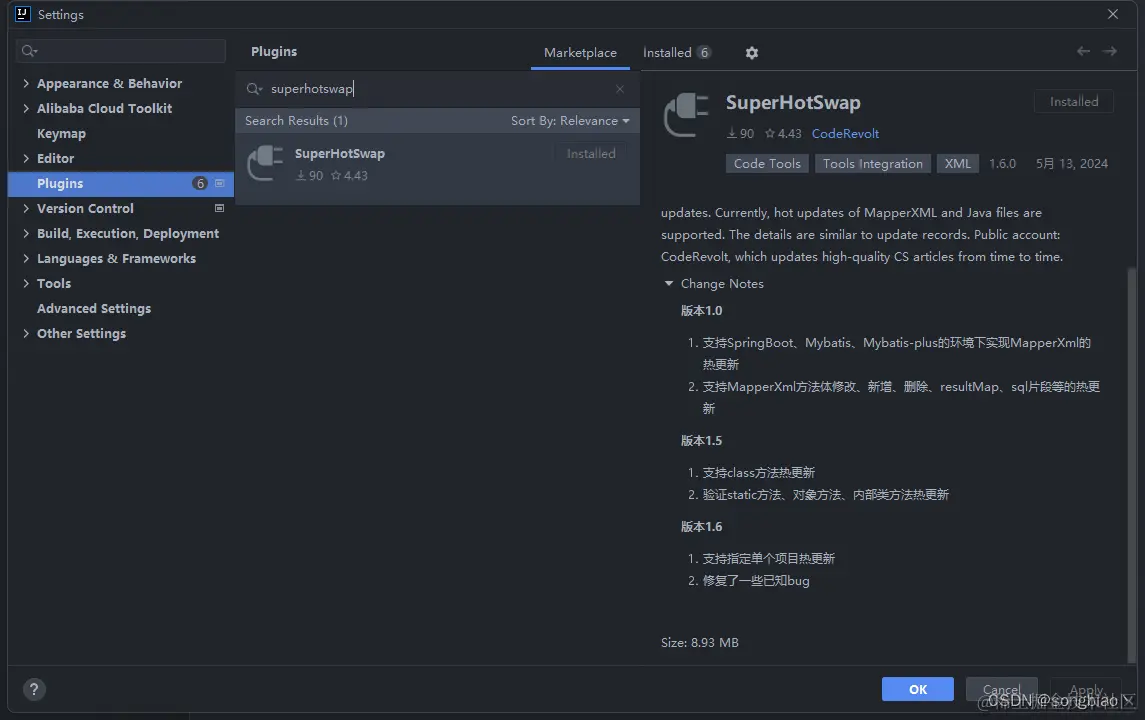Expand the Version Control node

(x=26, y=208)
